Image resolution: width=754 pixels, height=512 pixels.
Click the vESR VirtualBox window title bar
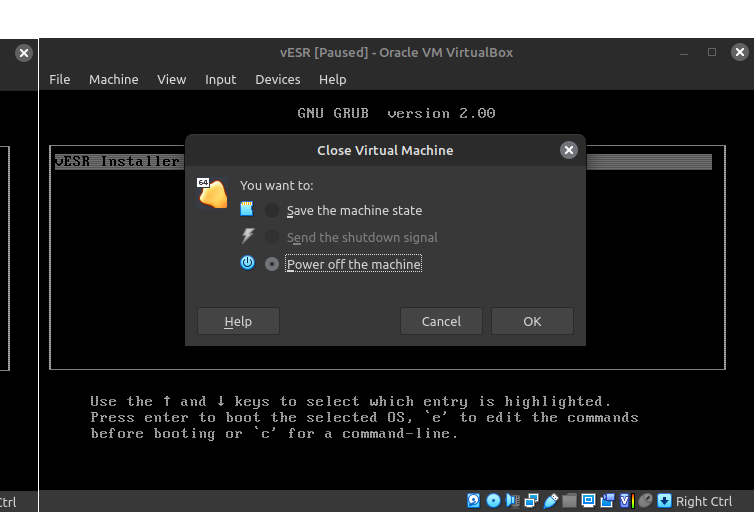point(396,52)
